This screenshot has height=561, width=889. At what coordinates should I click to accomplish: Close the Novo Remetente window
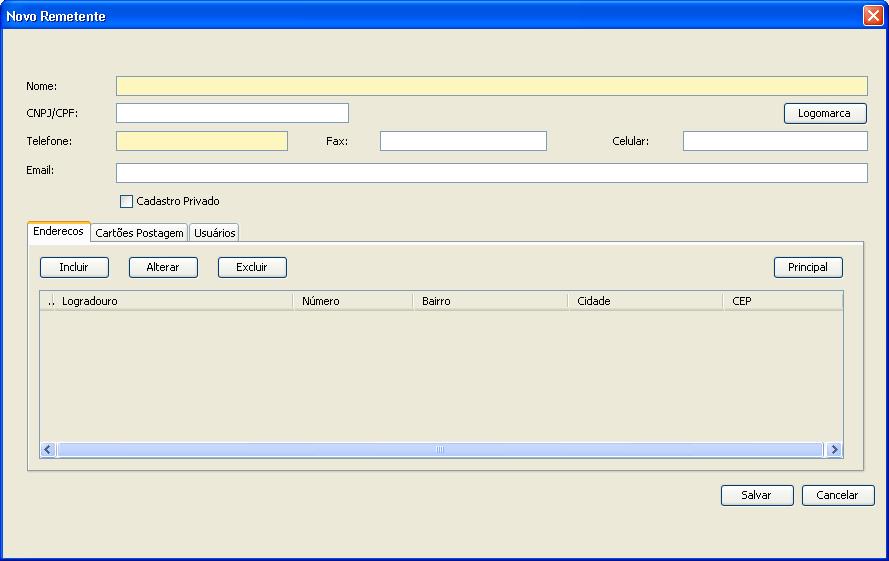coord(873,15)
